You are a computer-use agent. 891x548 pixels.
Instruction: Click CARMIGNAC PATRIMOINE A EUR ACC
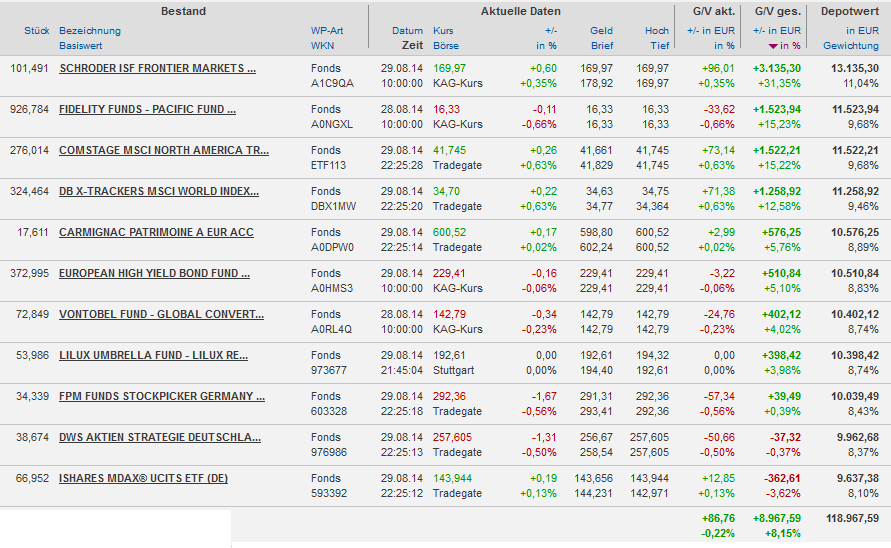pos(156,232)
